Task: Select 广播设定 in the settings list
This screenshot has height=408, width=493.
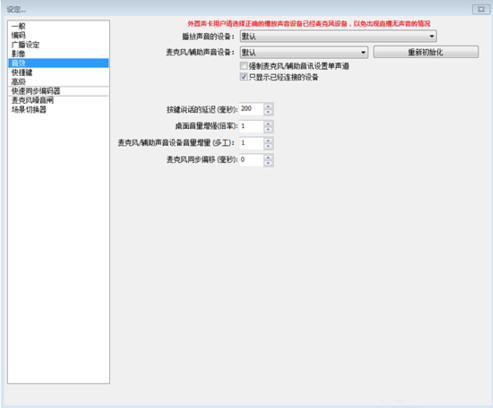Action: 58,44
